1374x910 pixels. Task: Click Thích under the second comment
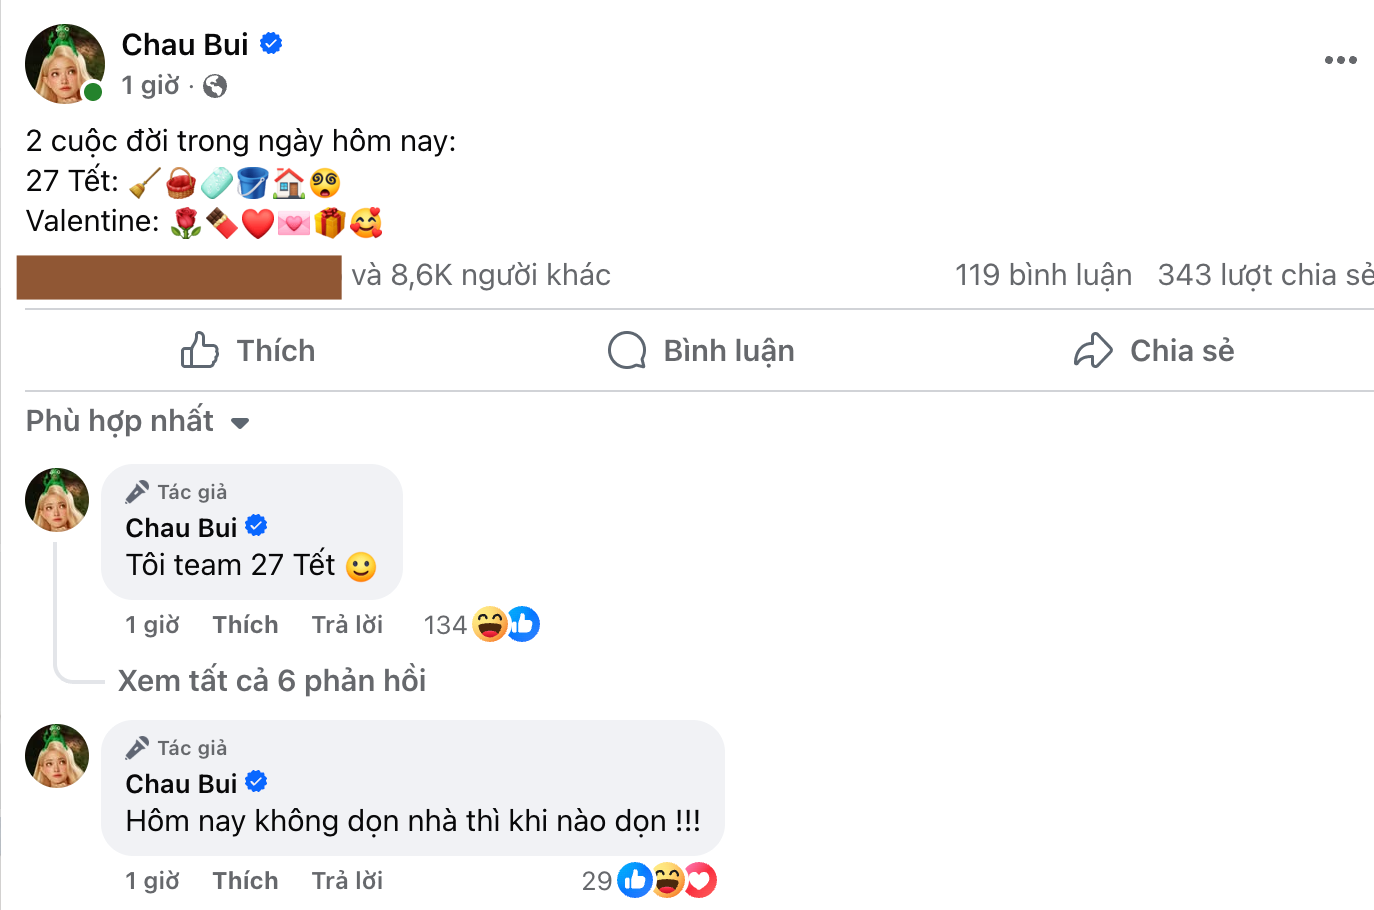[x=244, y=880]
